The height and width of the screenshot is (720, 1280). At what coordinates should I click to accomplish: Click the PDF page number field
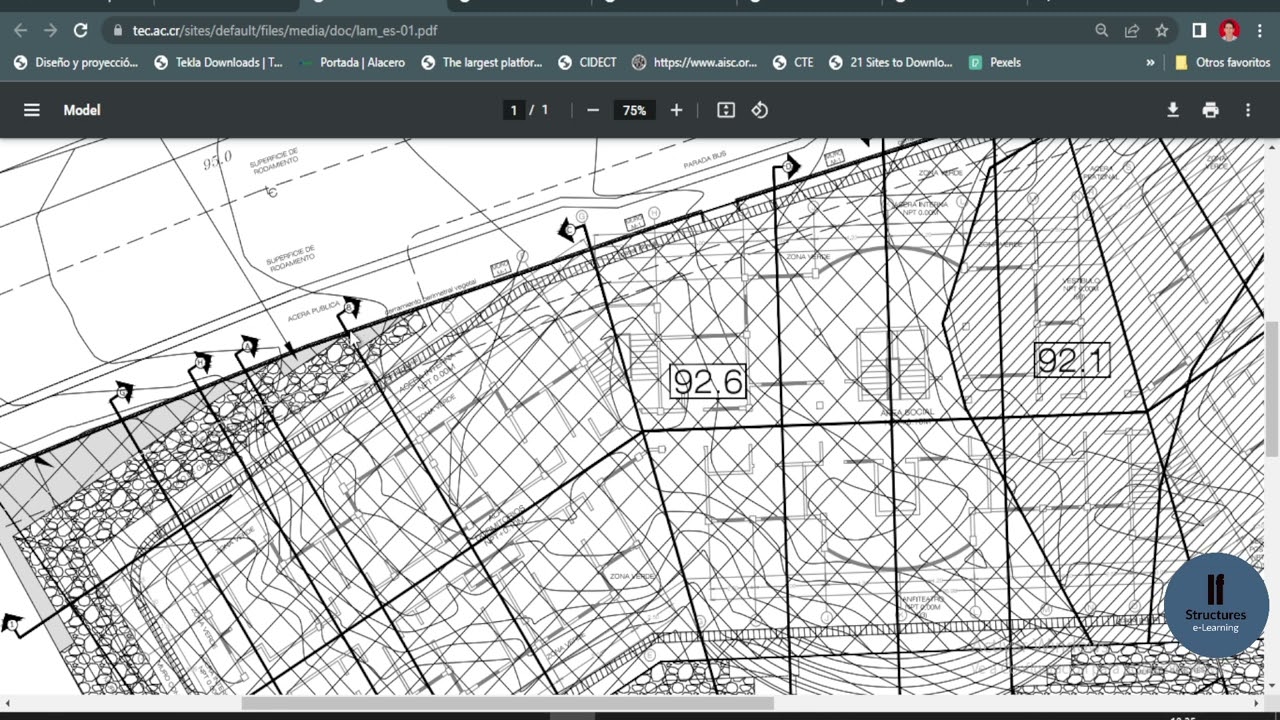pos(514,110)
